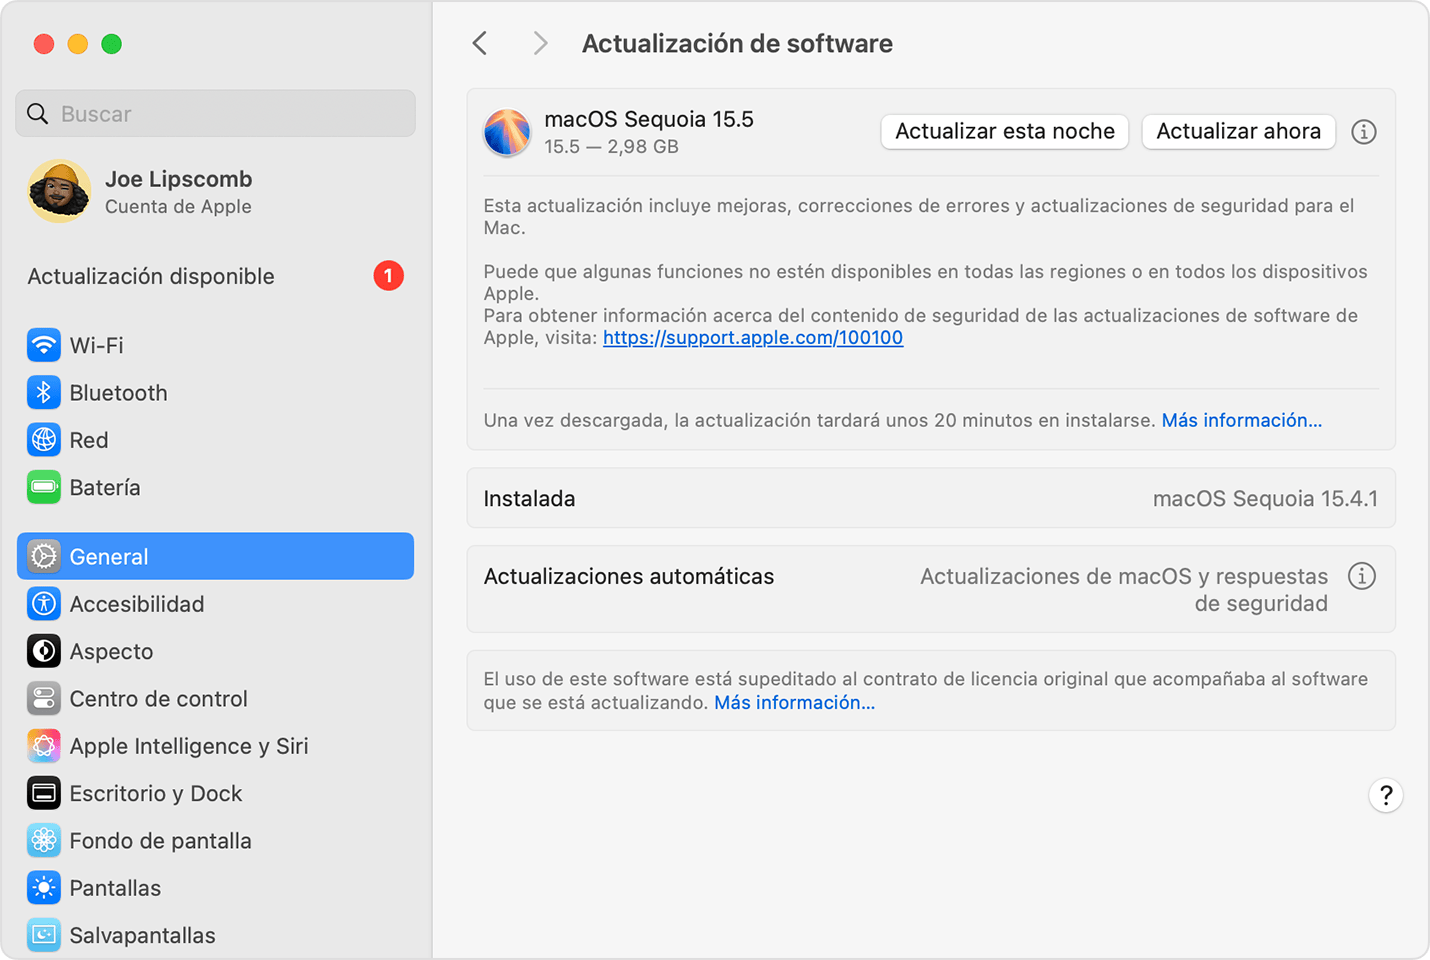Open Centro de control settings

pos(158,699)
